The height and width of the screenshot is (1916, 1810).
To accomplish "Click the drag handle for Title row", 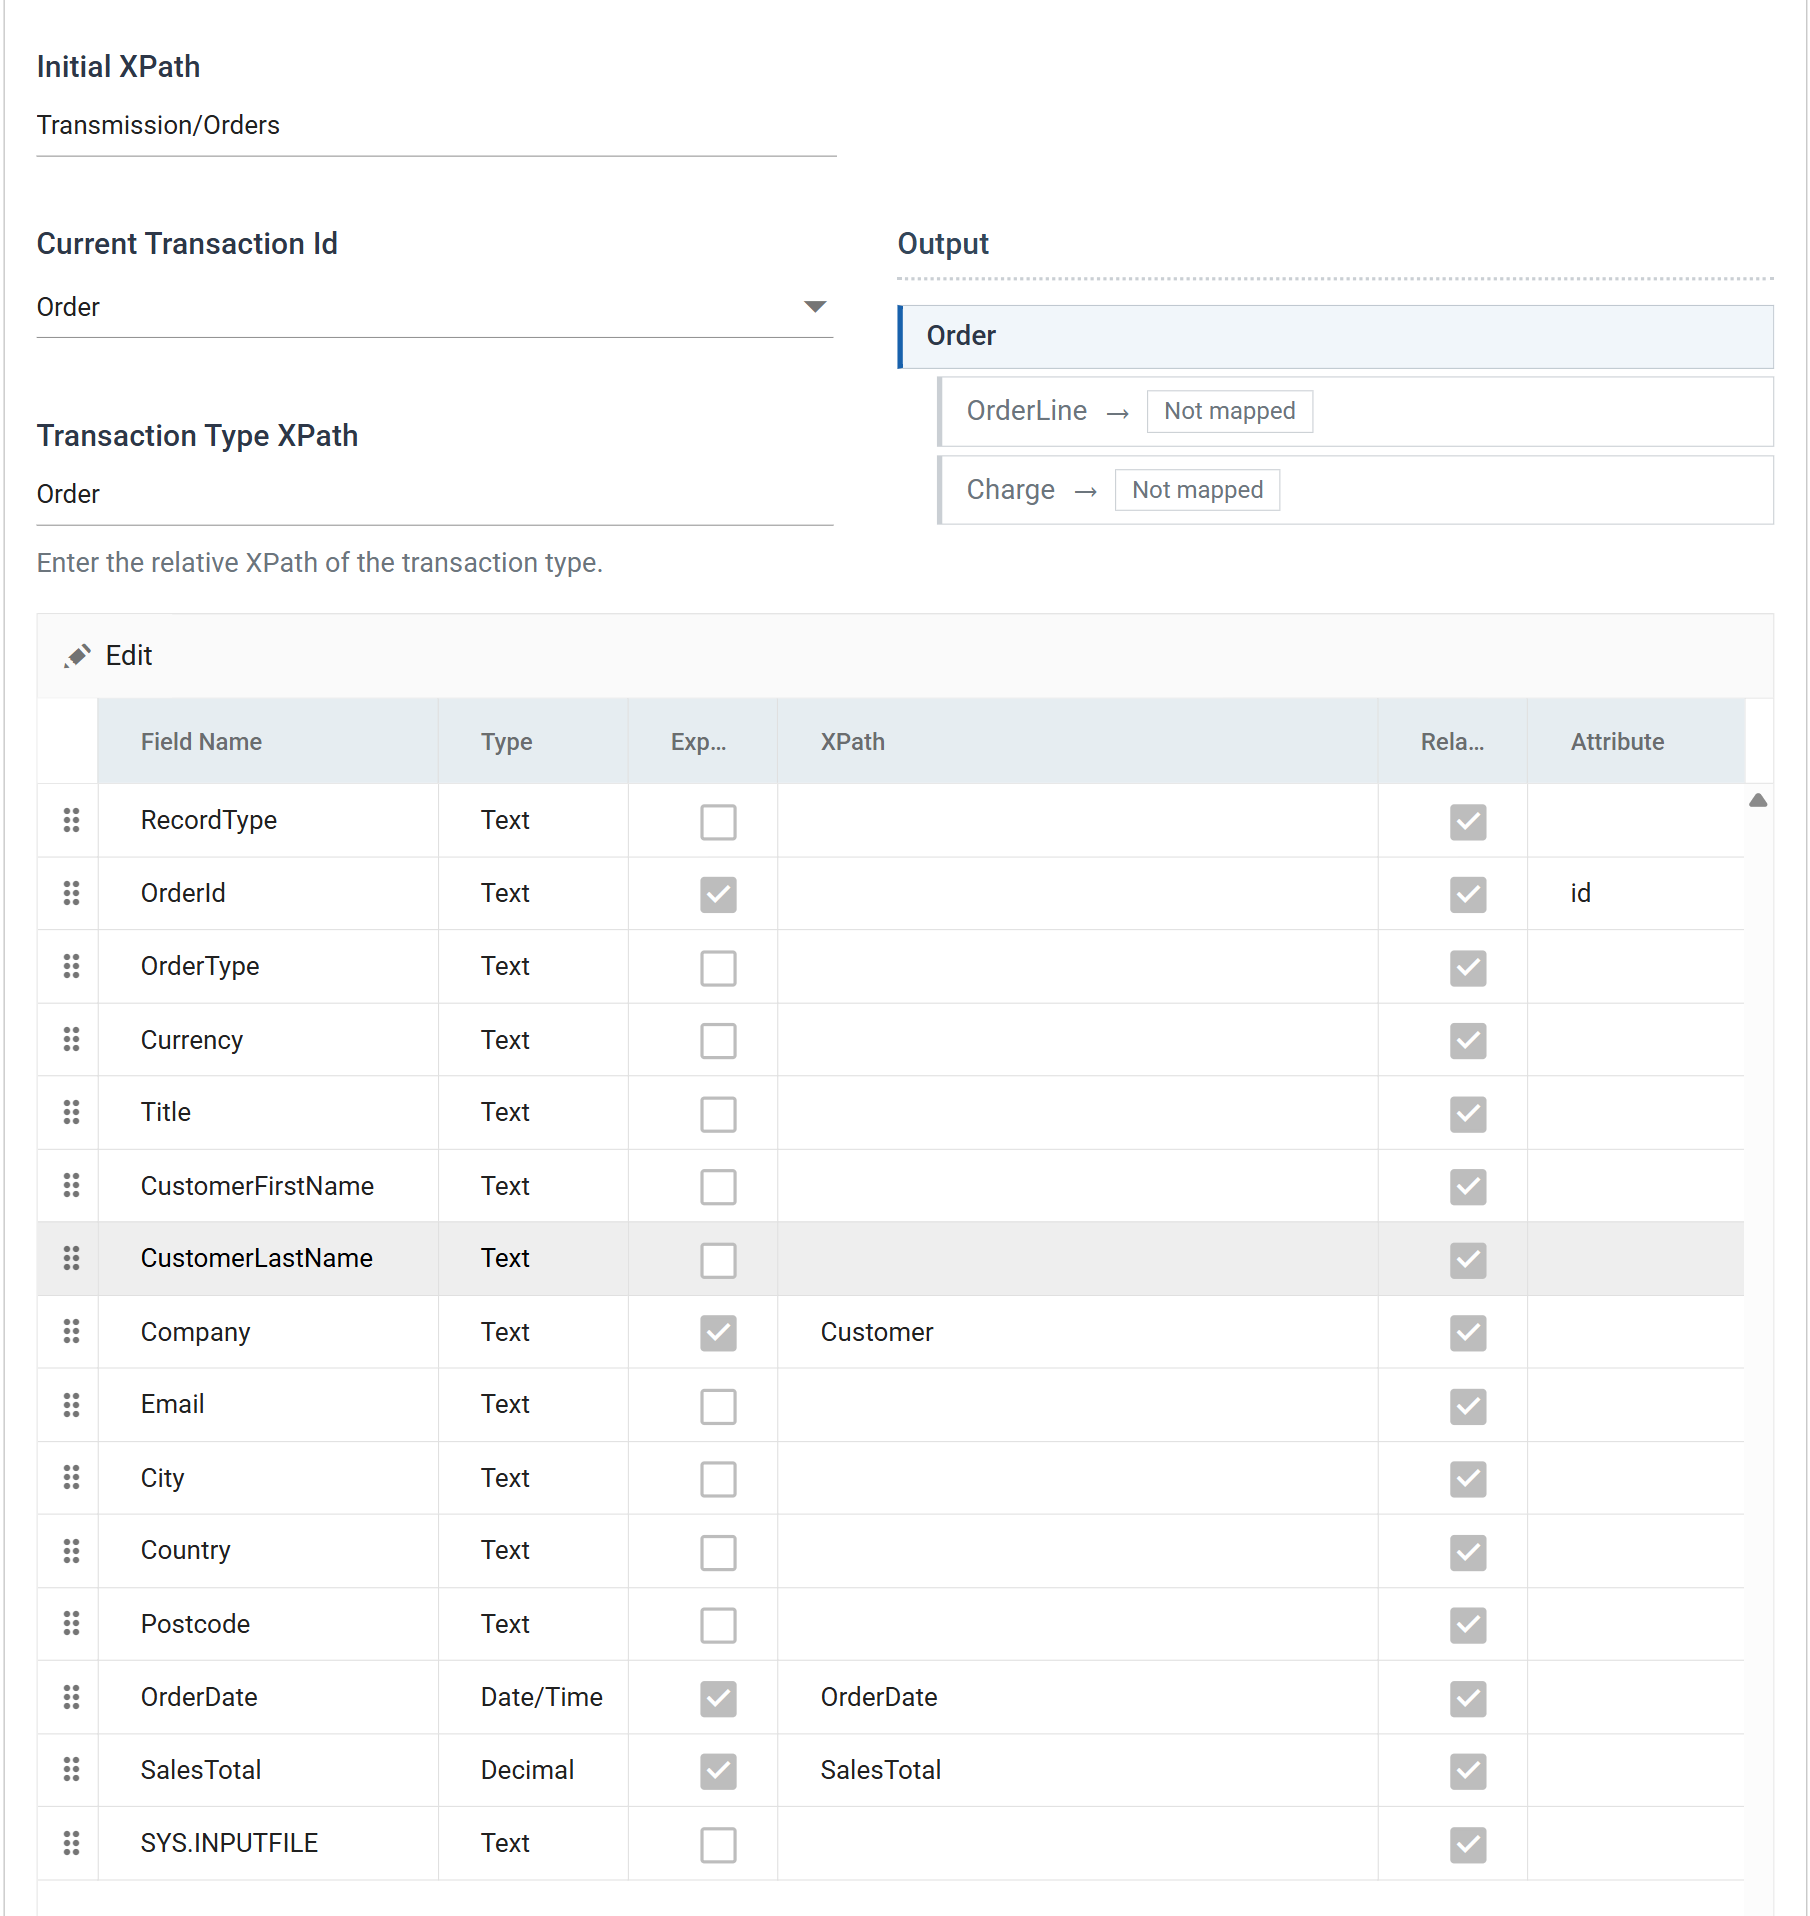I will click(71, 1112).
